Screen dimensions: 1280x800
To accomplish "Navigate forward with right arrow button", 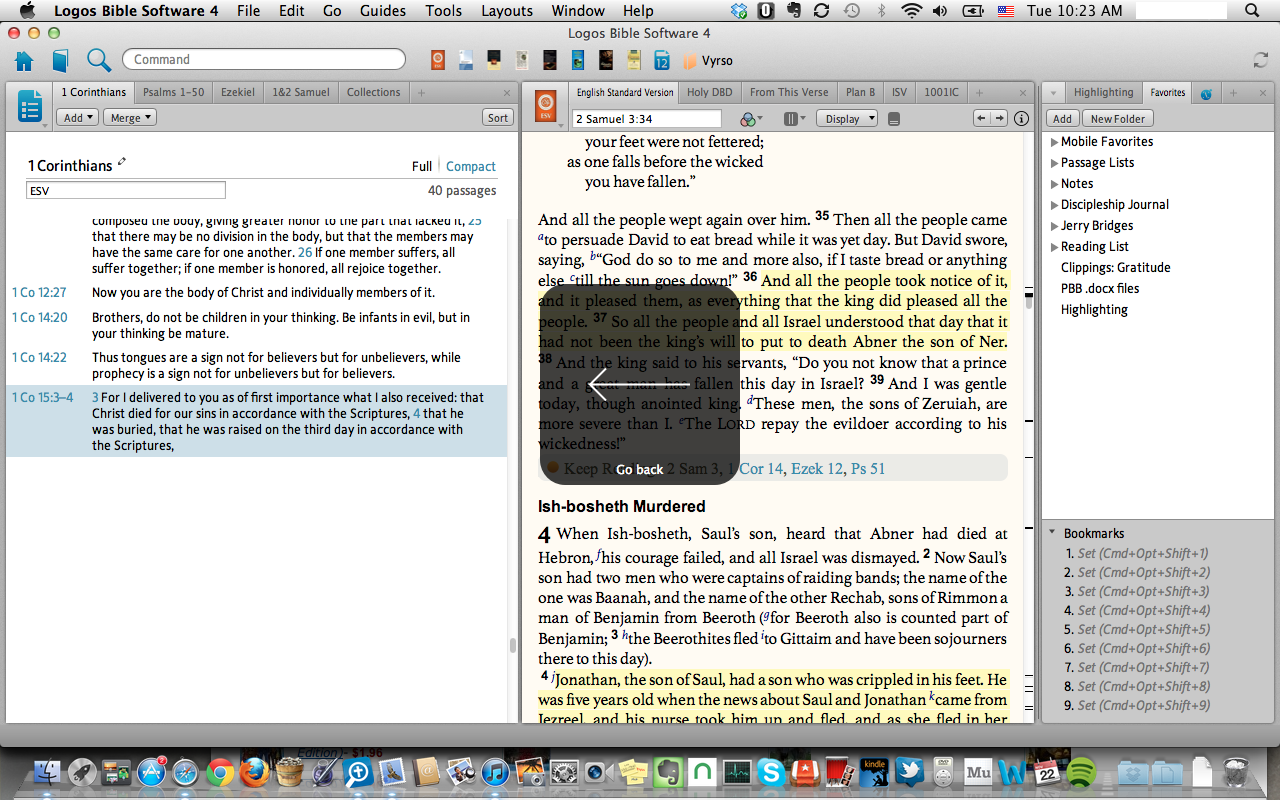I will pyautogui.click(x=999, y=118).
